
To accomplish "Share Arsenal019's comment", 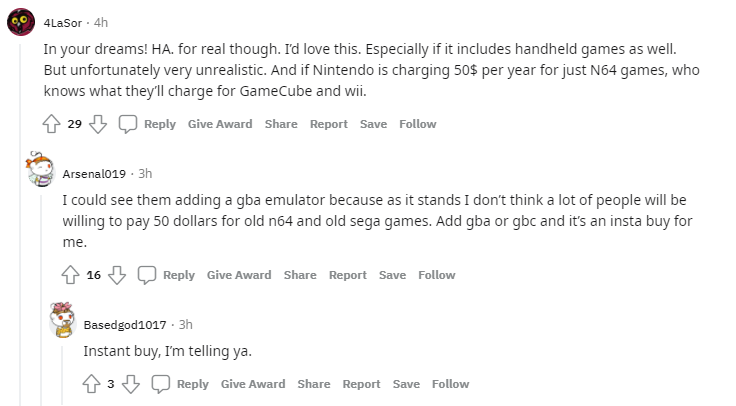I will (300, 275).
